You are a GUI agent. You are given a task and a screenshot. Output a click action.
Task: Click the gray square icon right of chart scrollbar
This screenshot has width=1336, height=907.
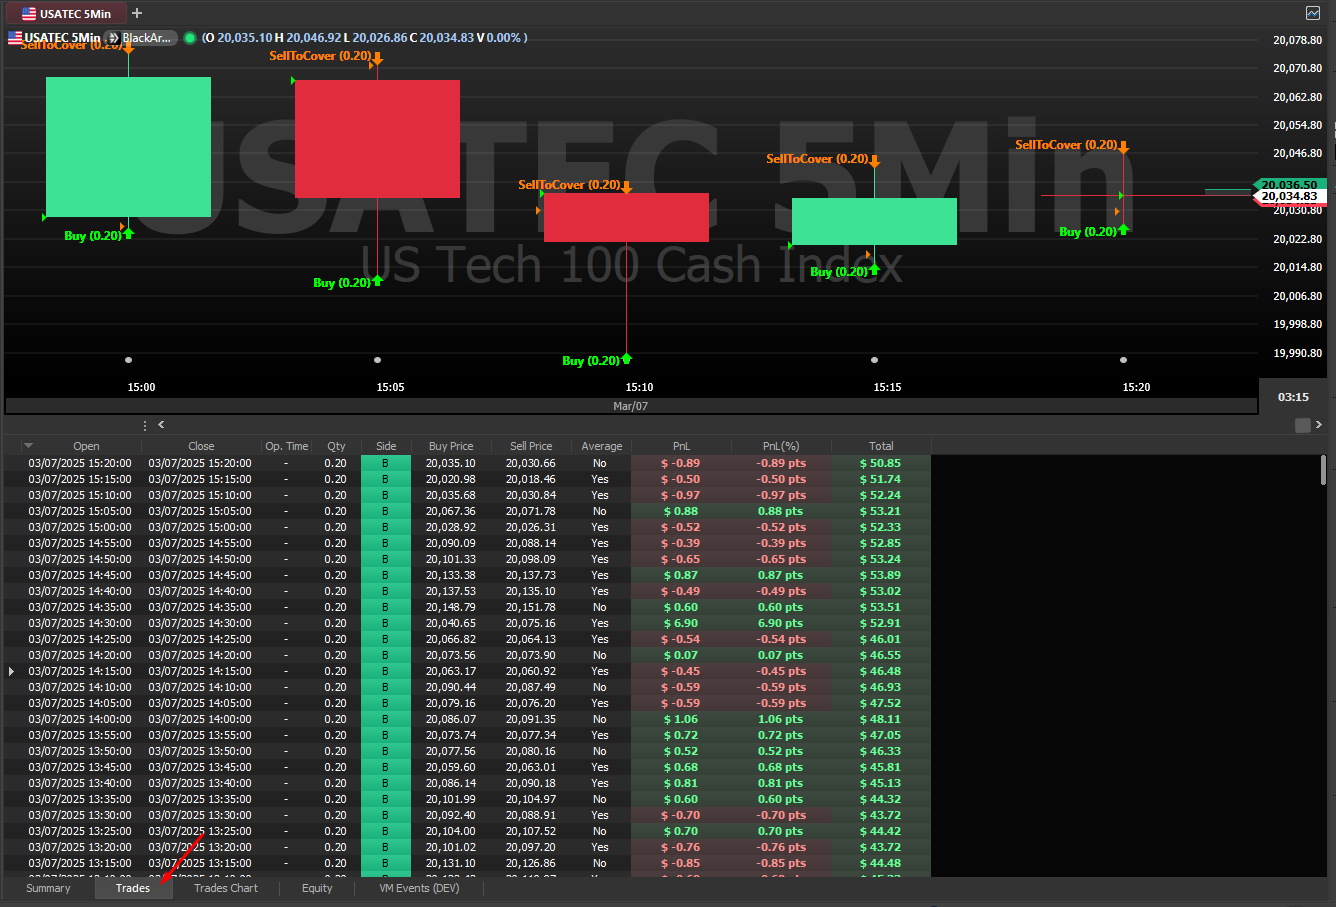point(1302,425)
